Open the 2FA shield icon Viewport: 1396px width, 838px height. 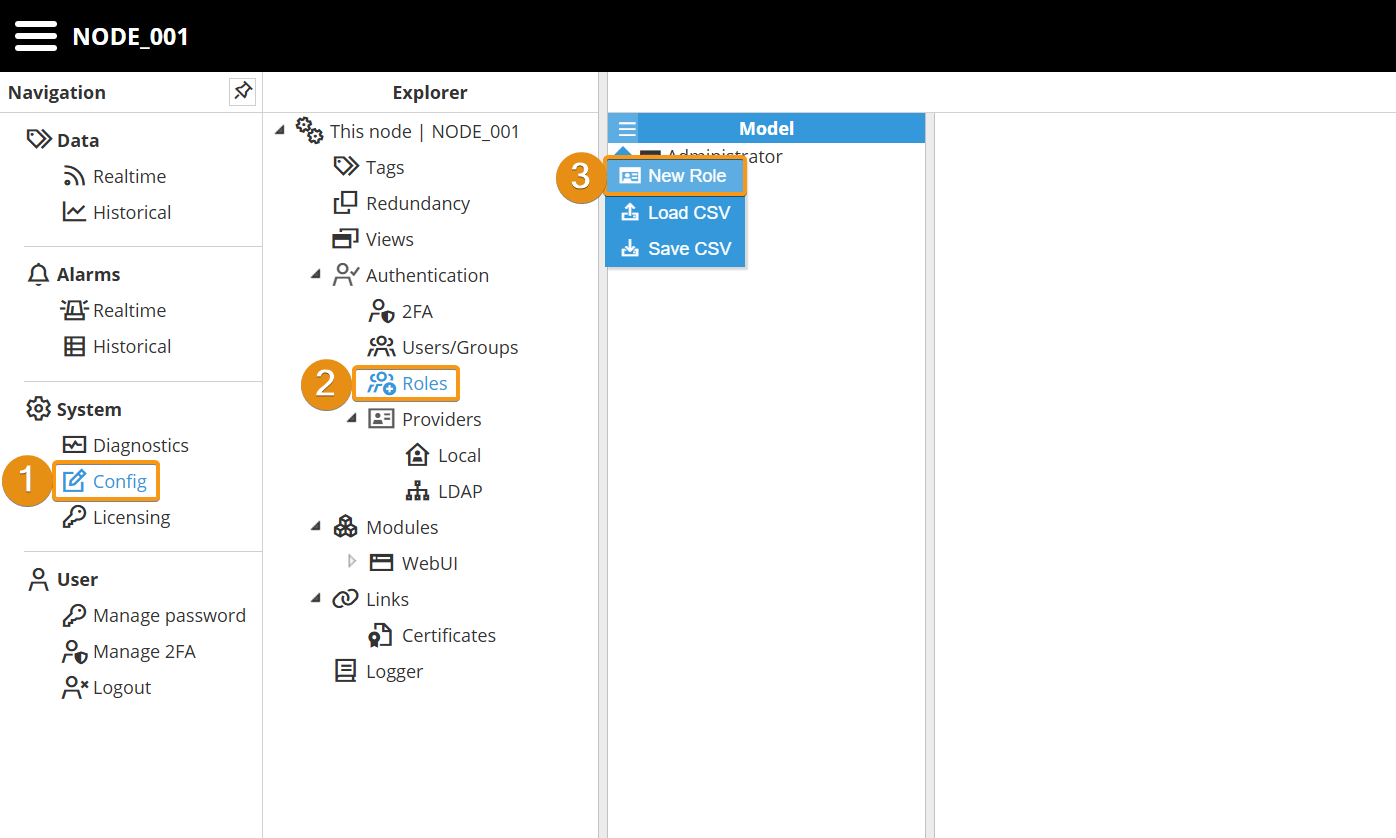click(x=381, y=311)
